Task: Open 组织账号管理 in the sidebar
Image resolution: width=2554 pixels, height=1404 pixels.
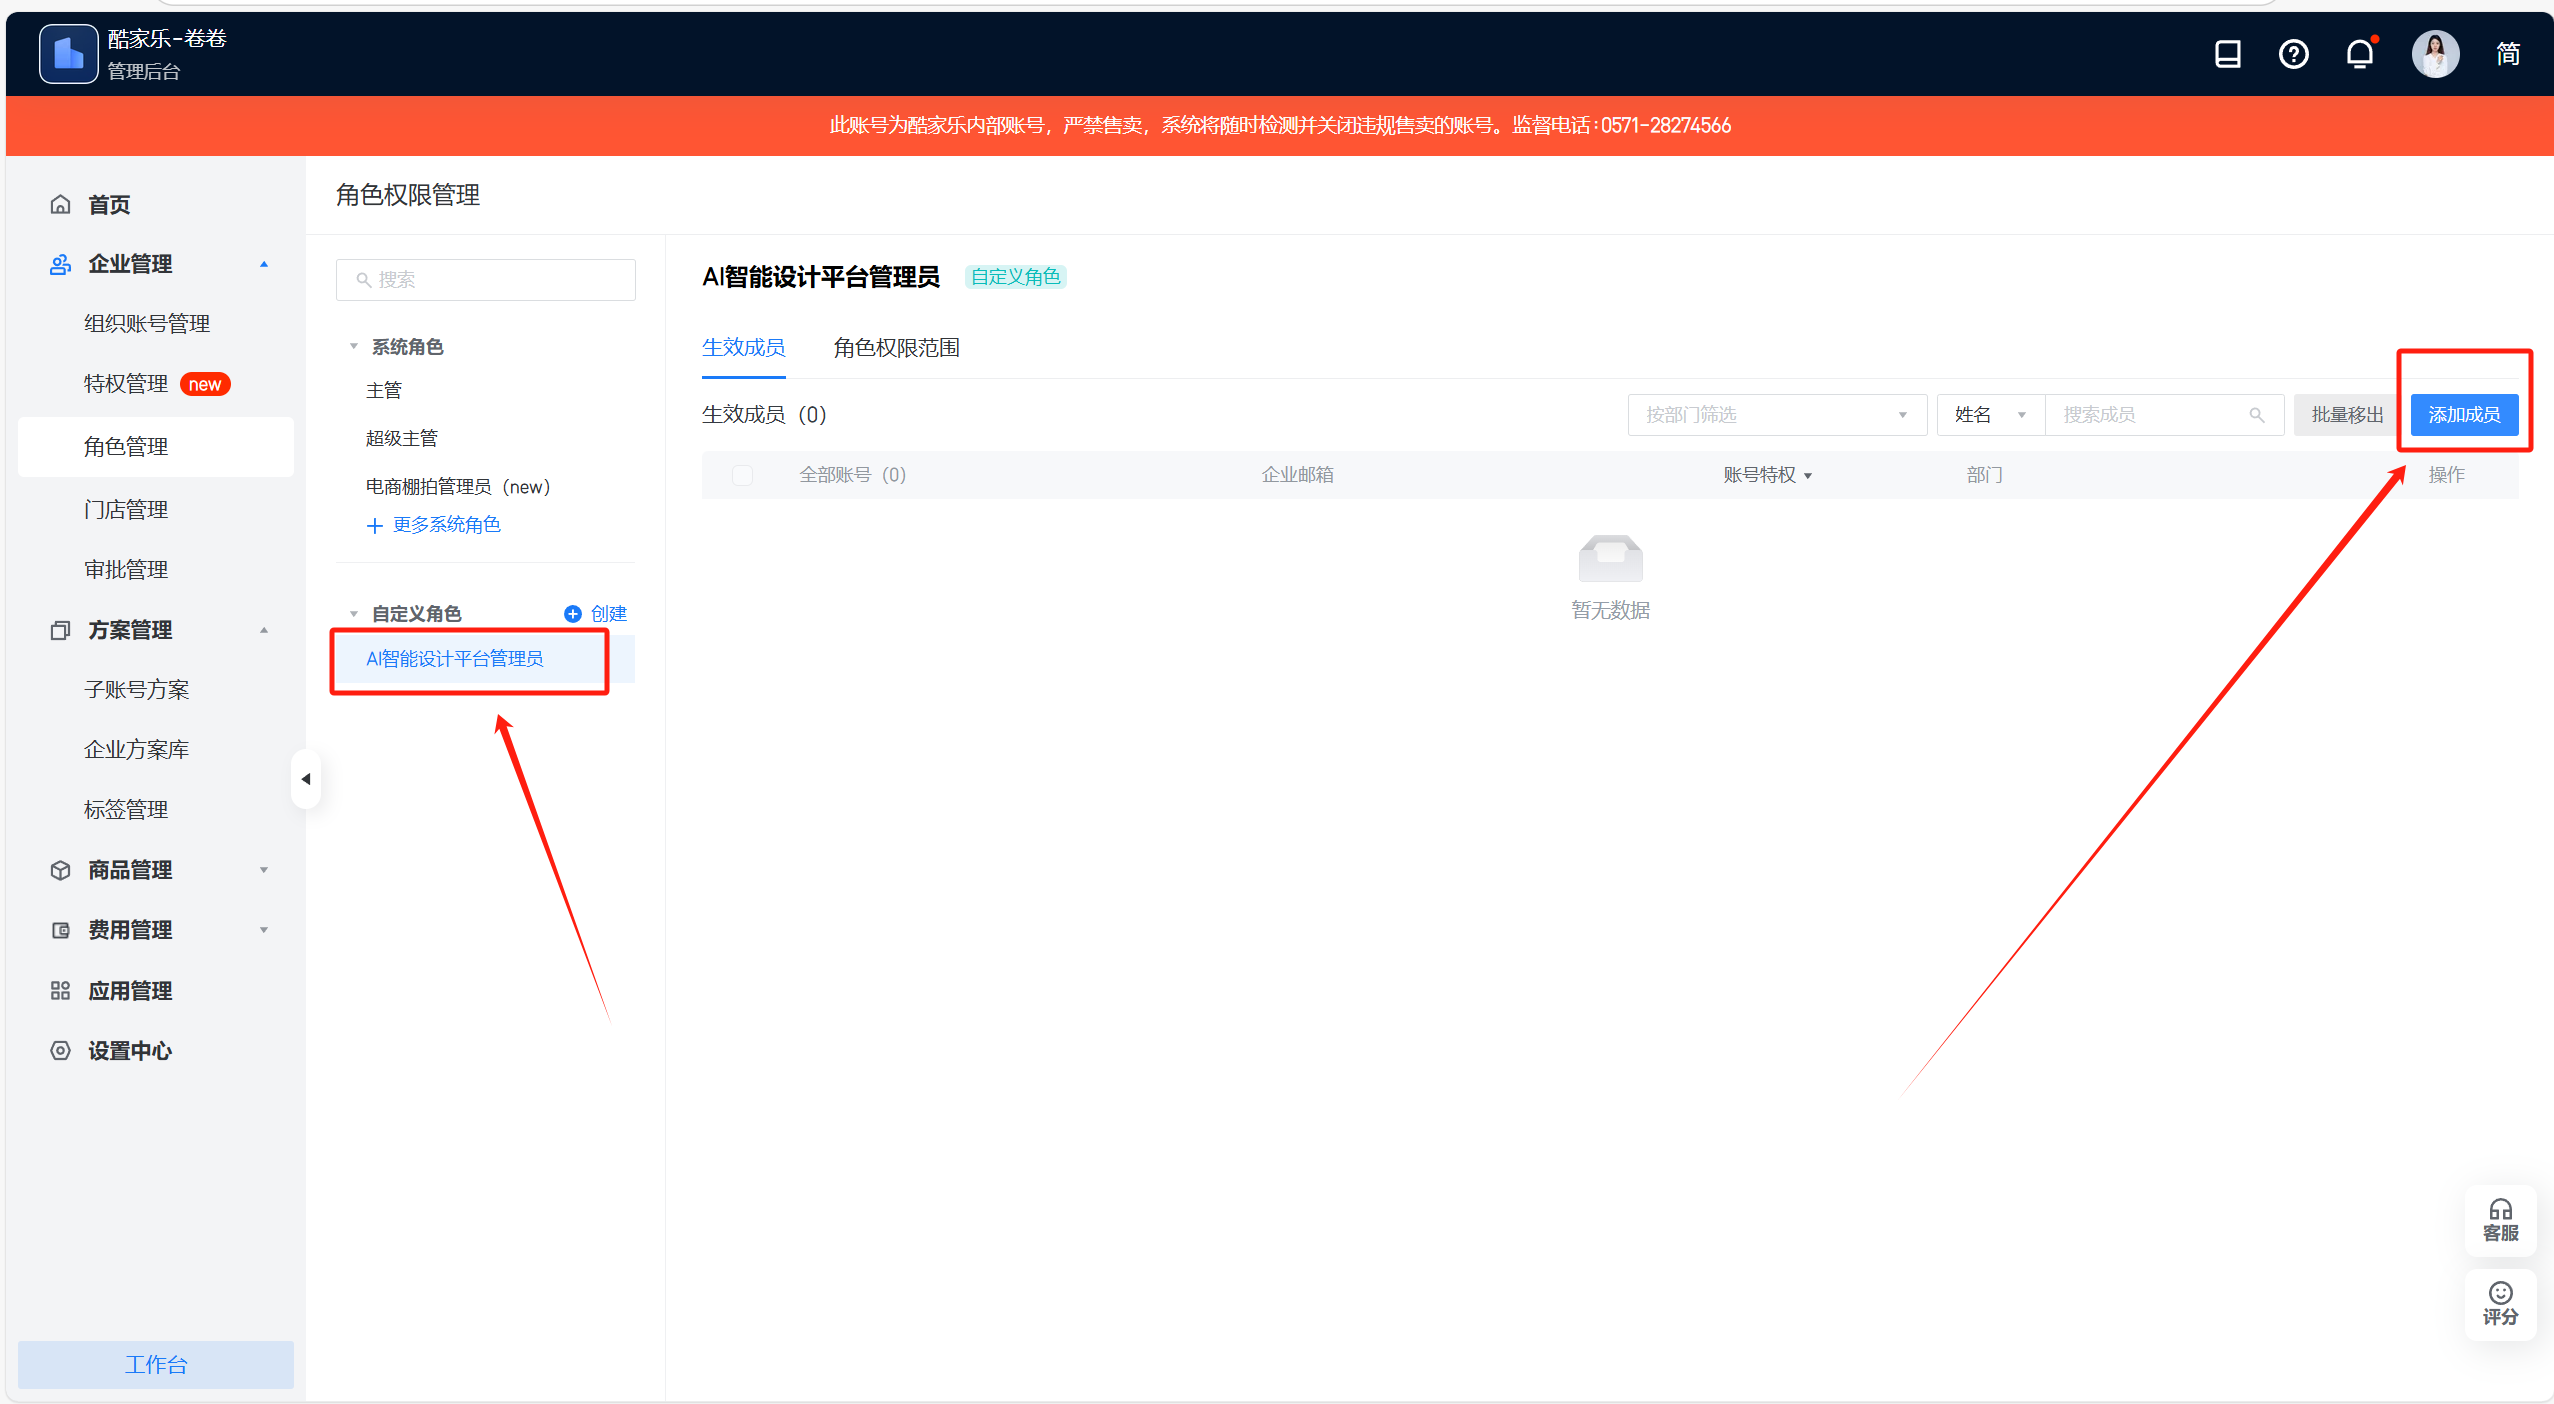Action: tap(147, 324)
